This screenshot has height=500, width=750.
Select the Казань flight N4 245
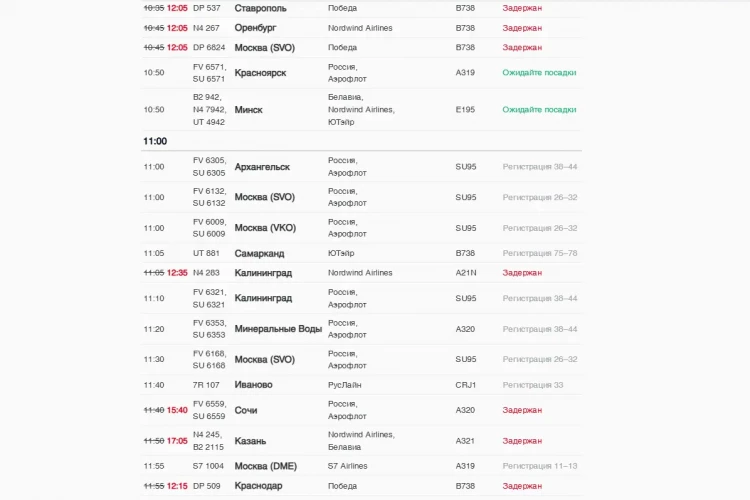(x=361, y=441)
